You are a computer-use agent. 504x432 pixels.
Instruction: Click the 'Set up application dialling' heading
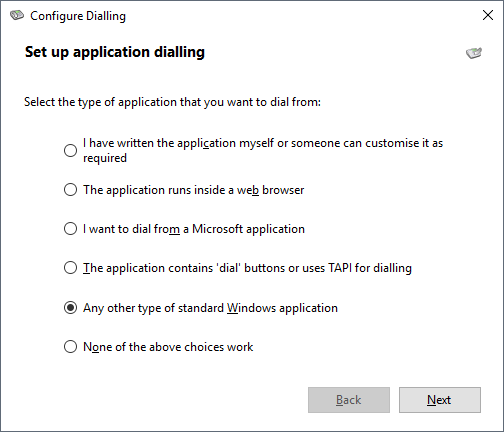(x=115, y=52)
